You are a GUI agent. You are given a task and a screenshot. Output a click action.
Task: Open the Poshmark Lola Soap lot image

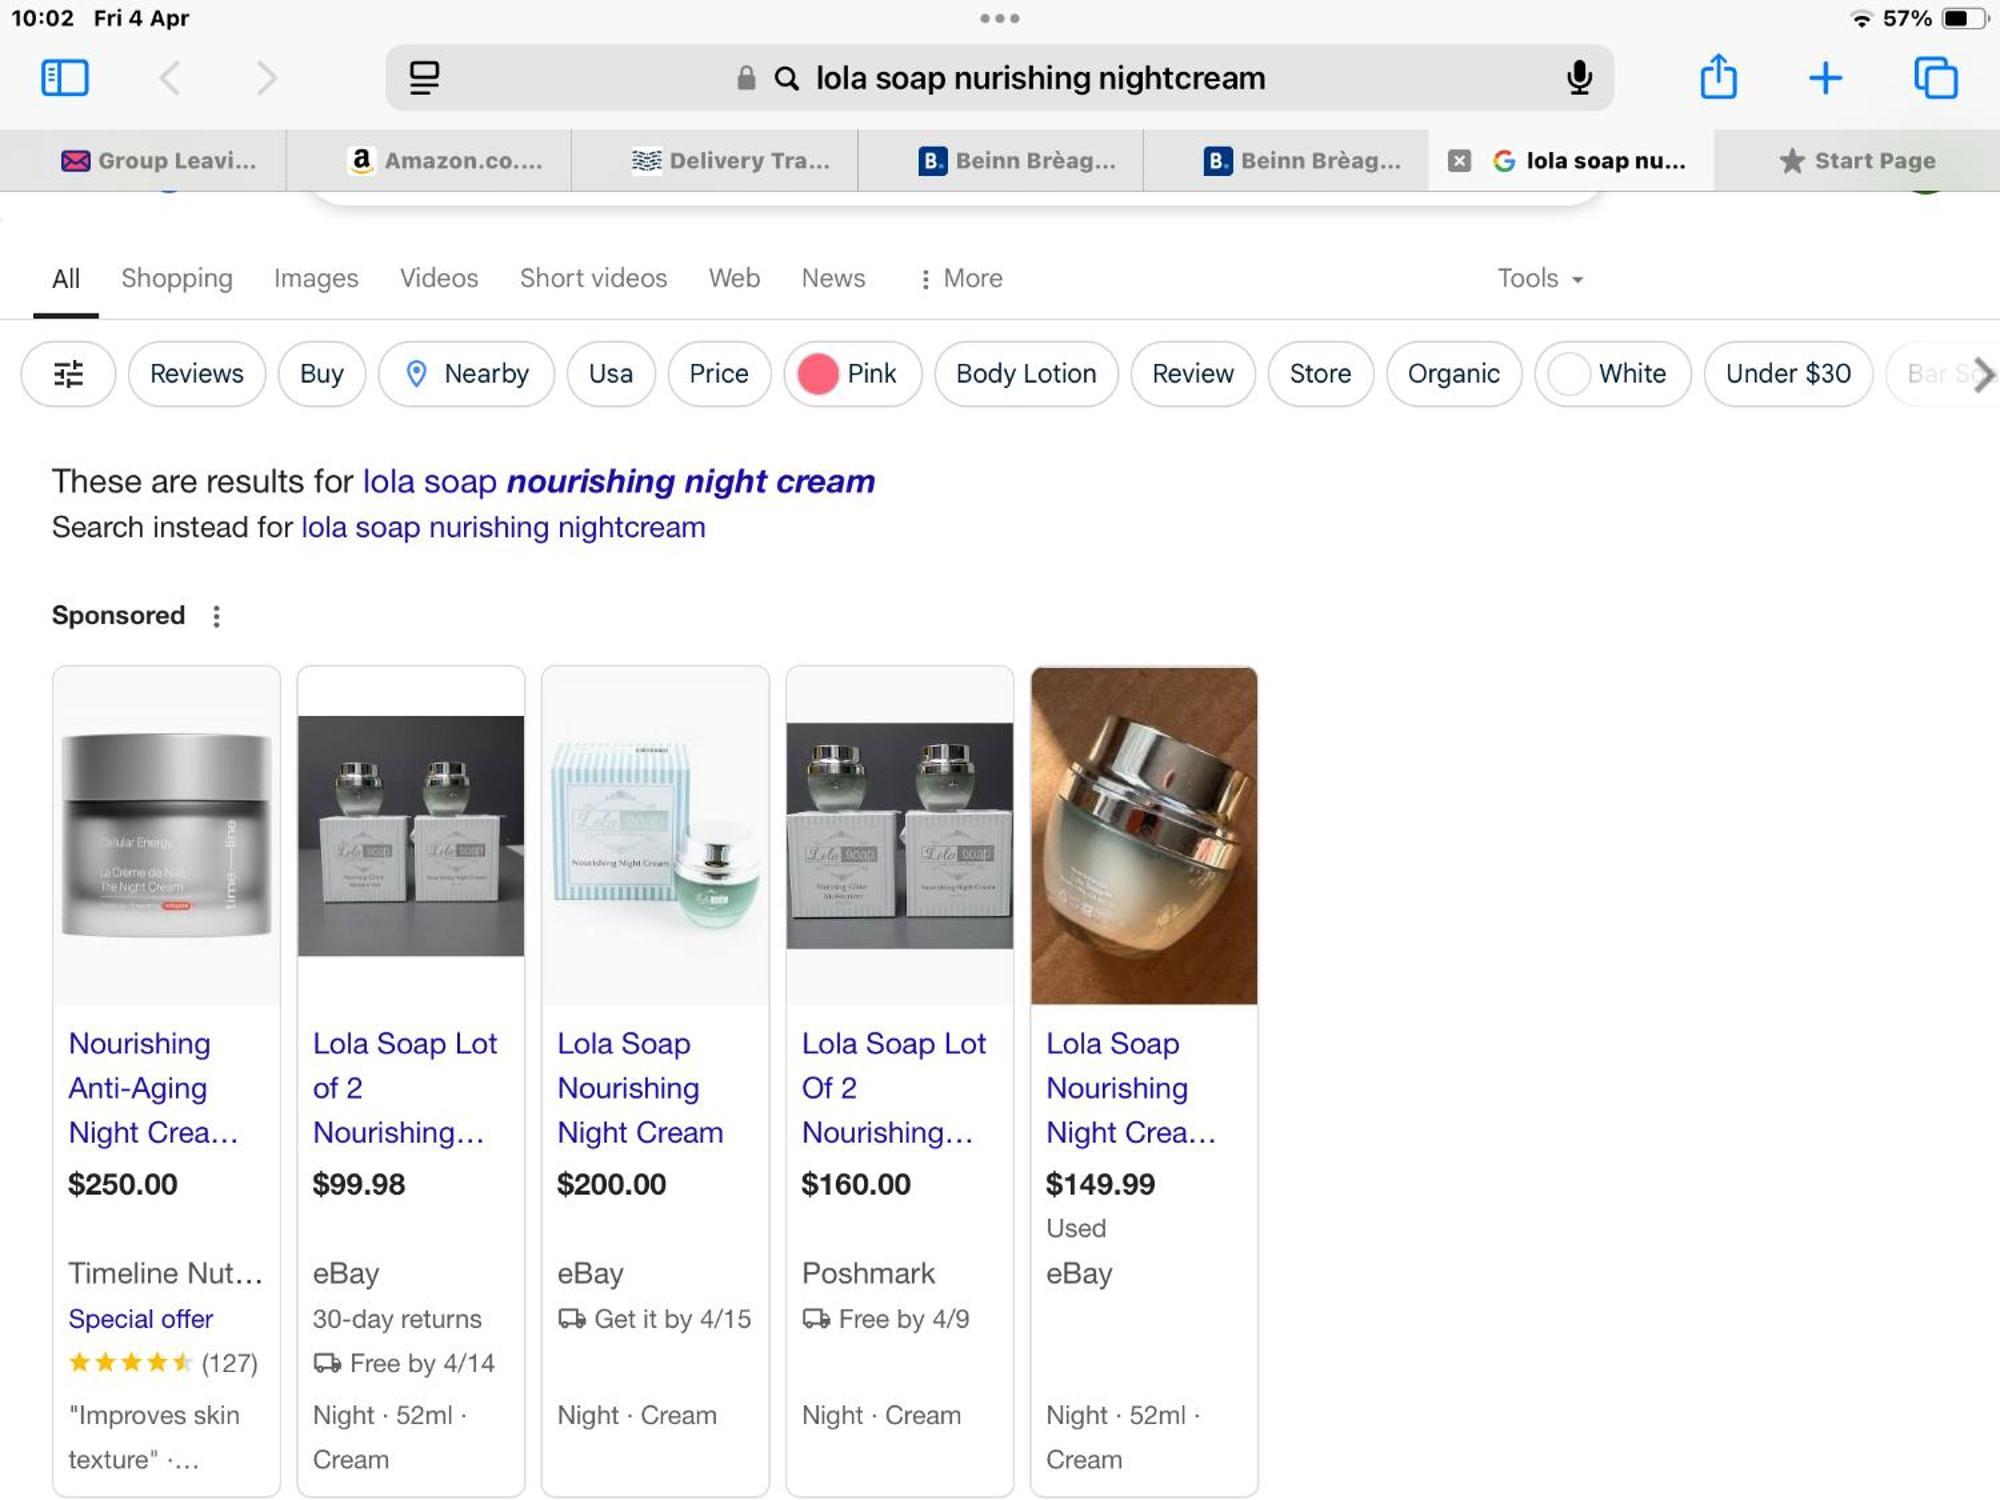pos(899,836)
